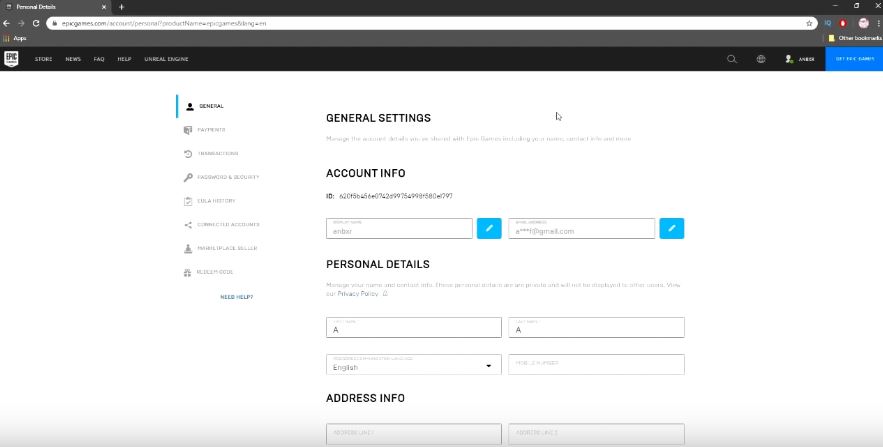Click the first name input field
The image size is (883, 447).
click(x=413, y=328)
